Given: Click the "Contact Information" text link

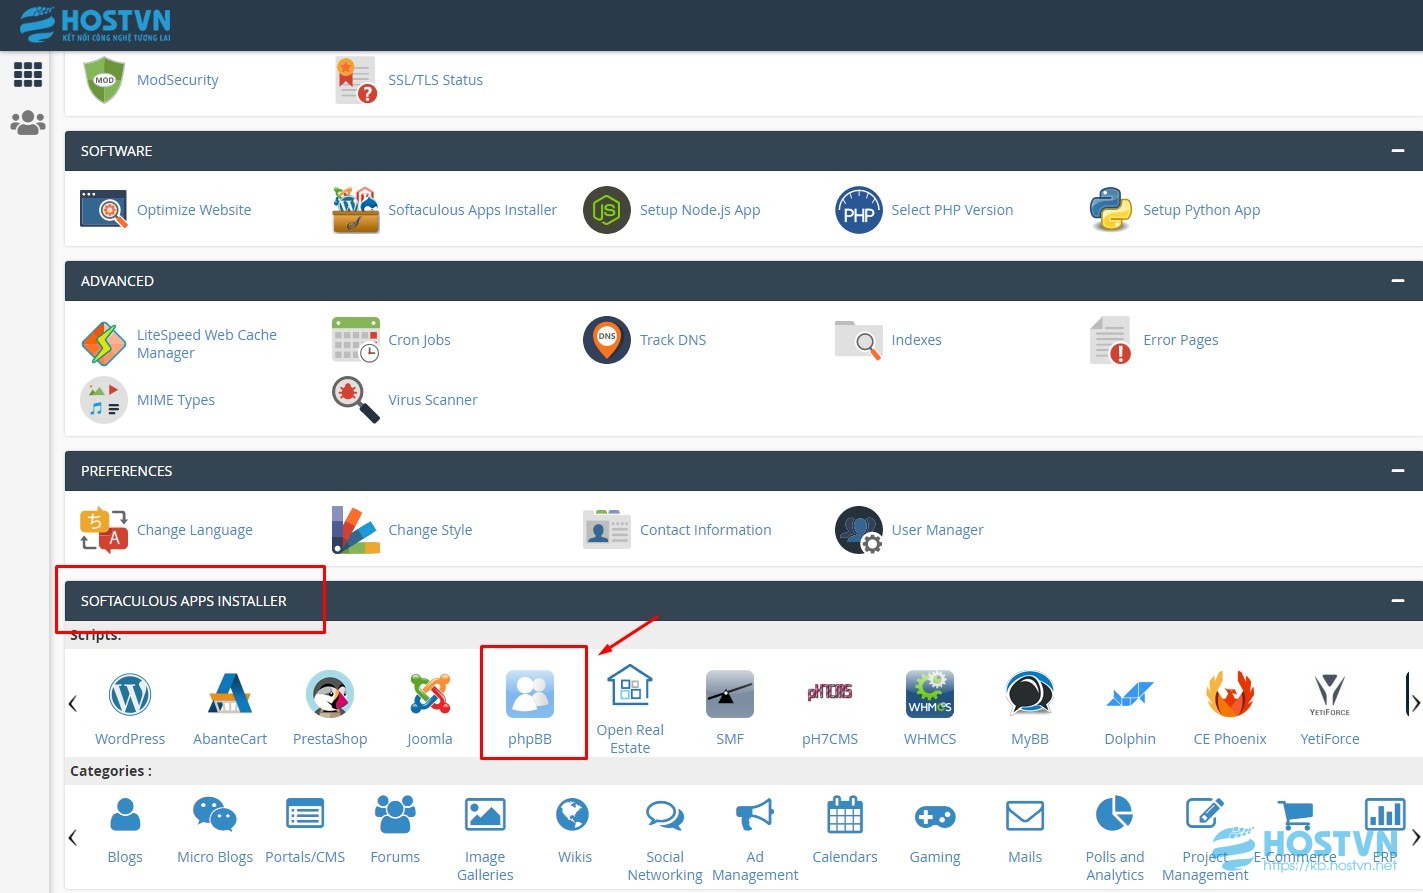Looking at the screenshot, I should 705,530.
